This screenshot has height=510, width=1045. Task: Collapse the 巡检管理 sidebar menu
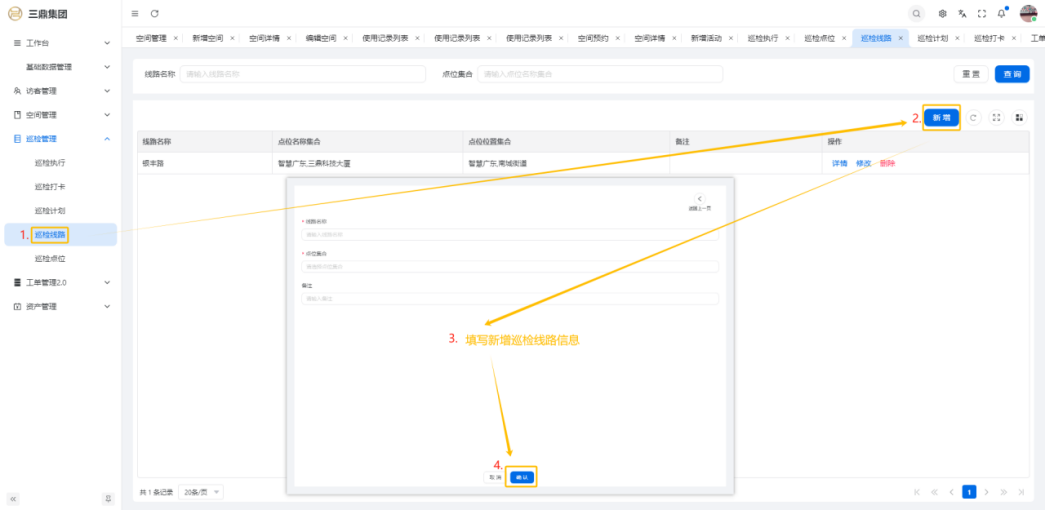(x=60, y=139)
